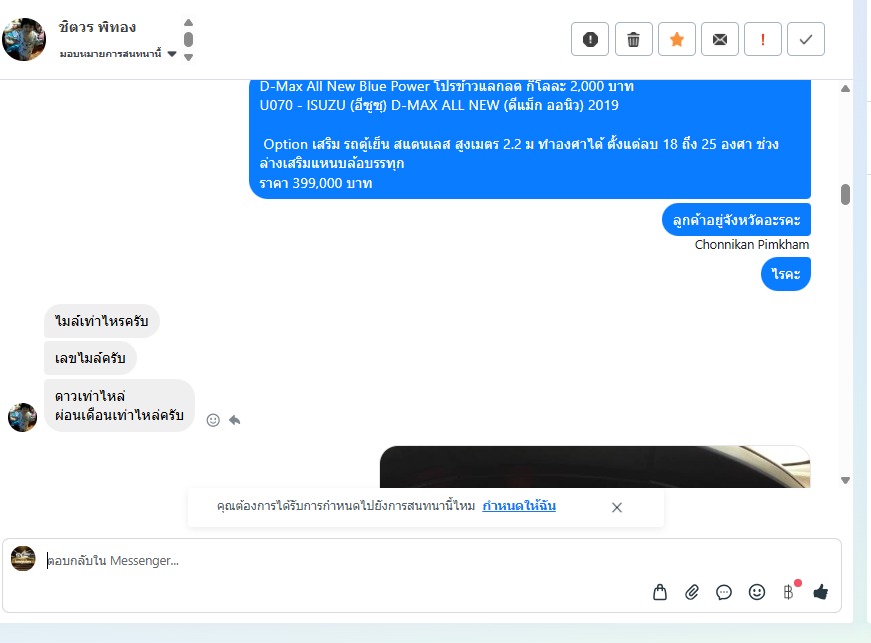
Task: Mark as unread using the envelope icon
Action: coord(720,39)
